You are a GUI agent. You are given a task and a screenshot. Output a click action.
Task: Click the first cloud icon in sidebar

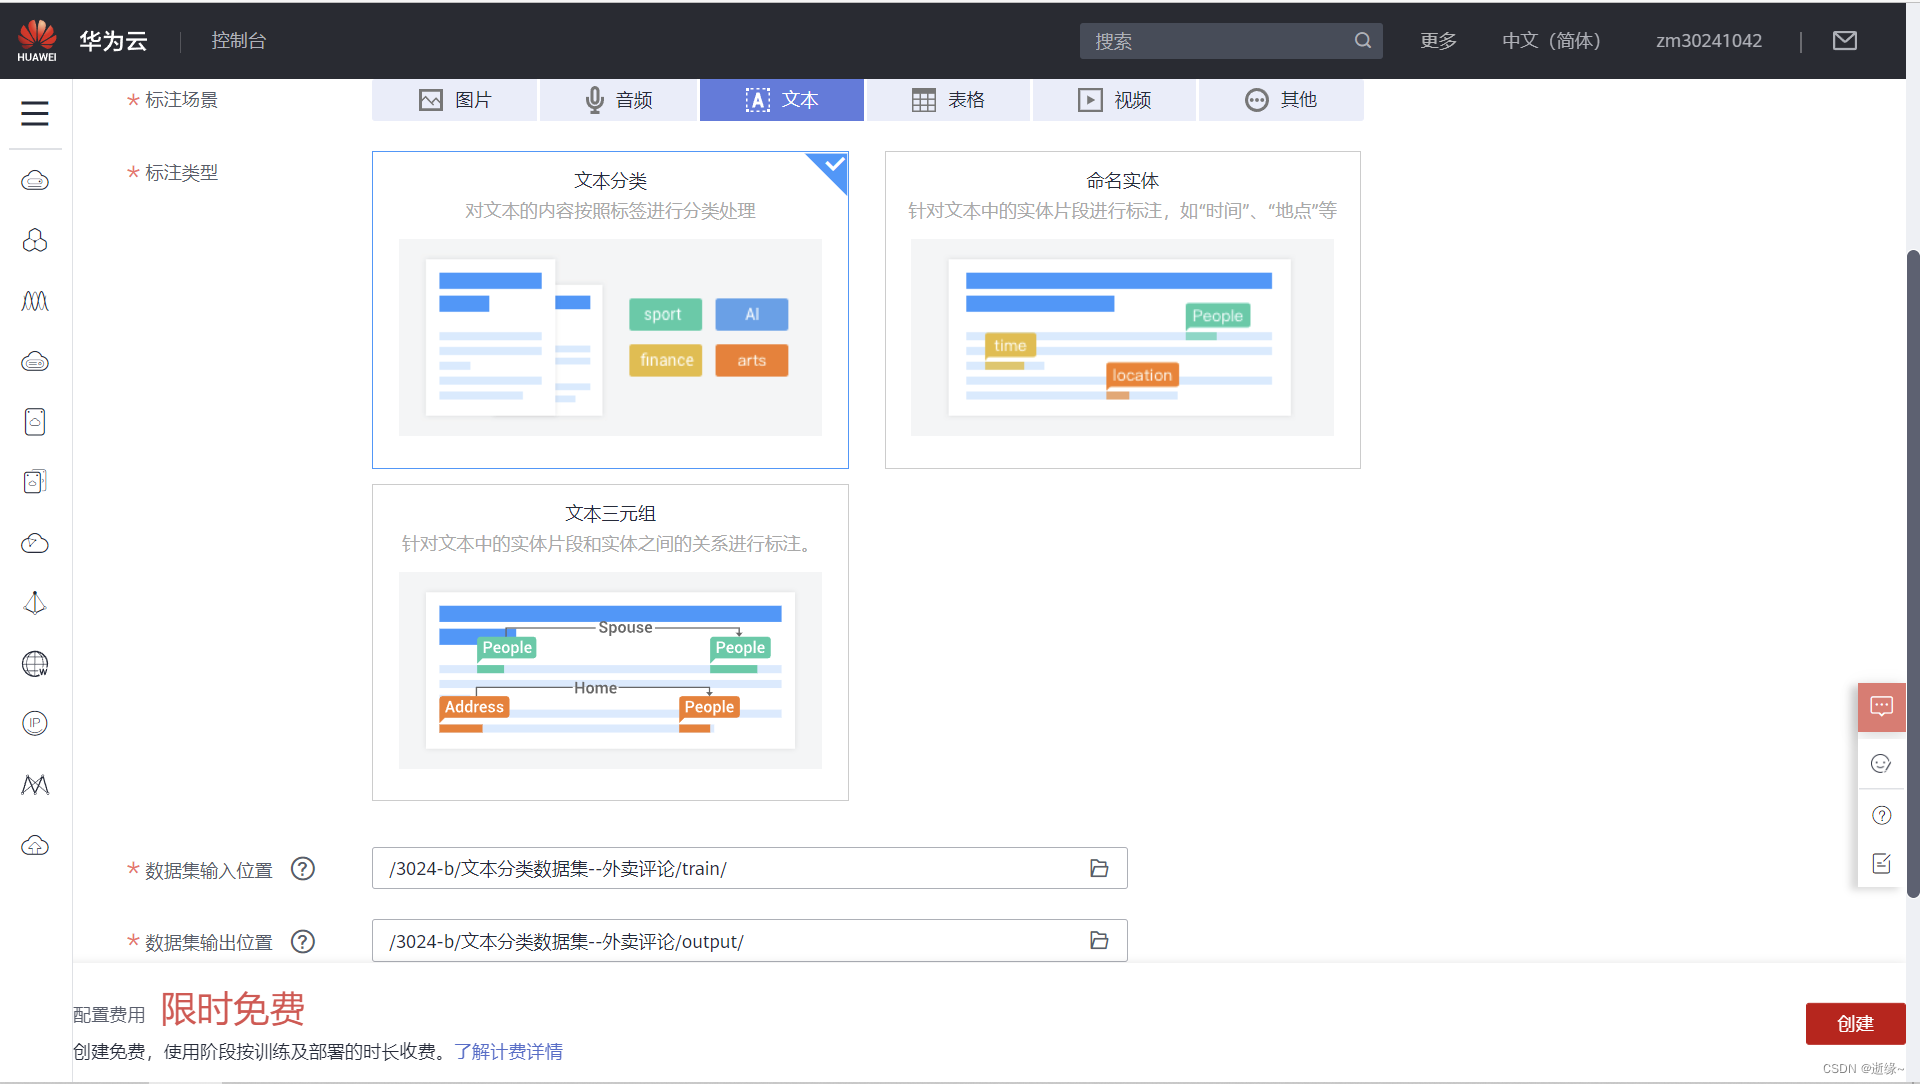pos(35,180)
